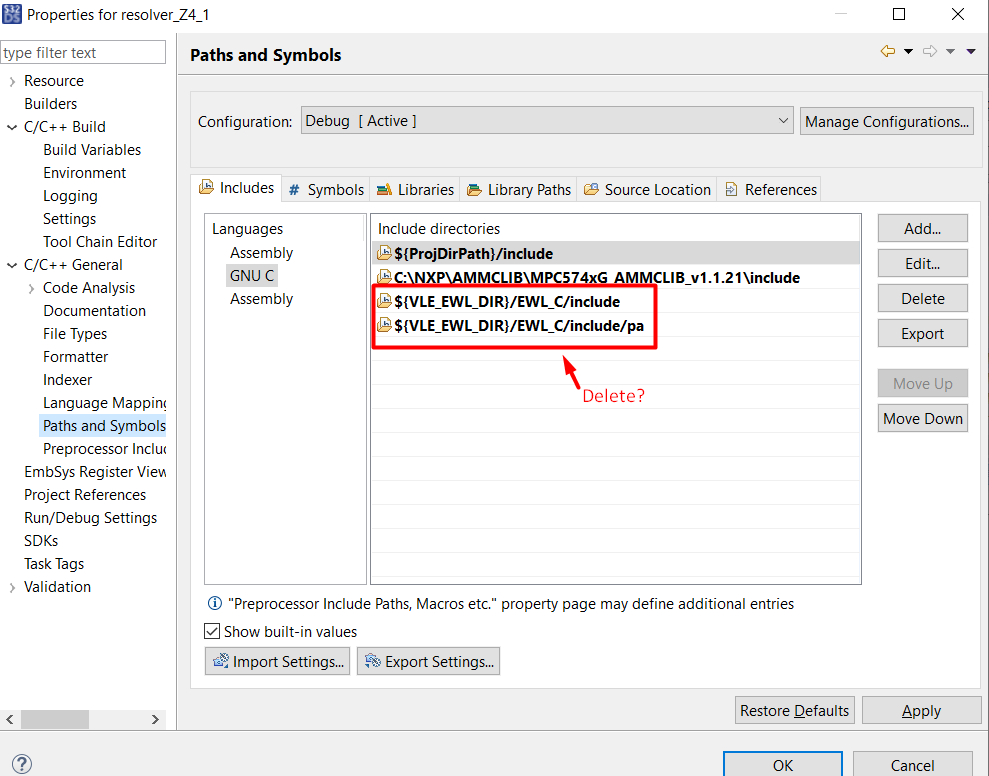Screen dimensions: 989x776
Task: Click the Add... button
Action: [923, 228]
